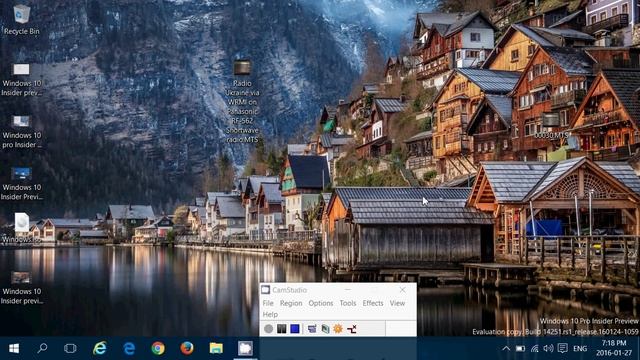640x360 pixels.
Task: Select the Recycle Bin desktop icon
Action: (22, 20)
